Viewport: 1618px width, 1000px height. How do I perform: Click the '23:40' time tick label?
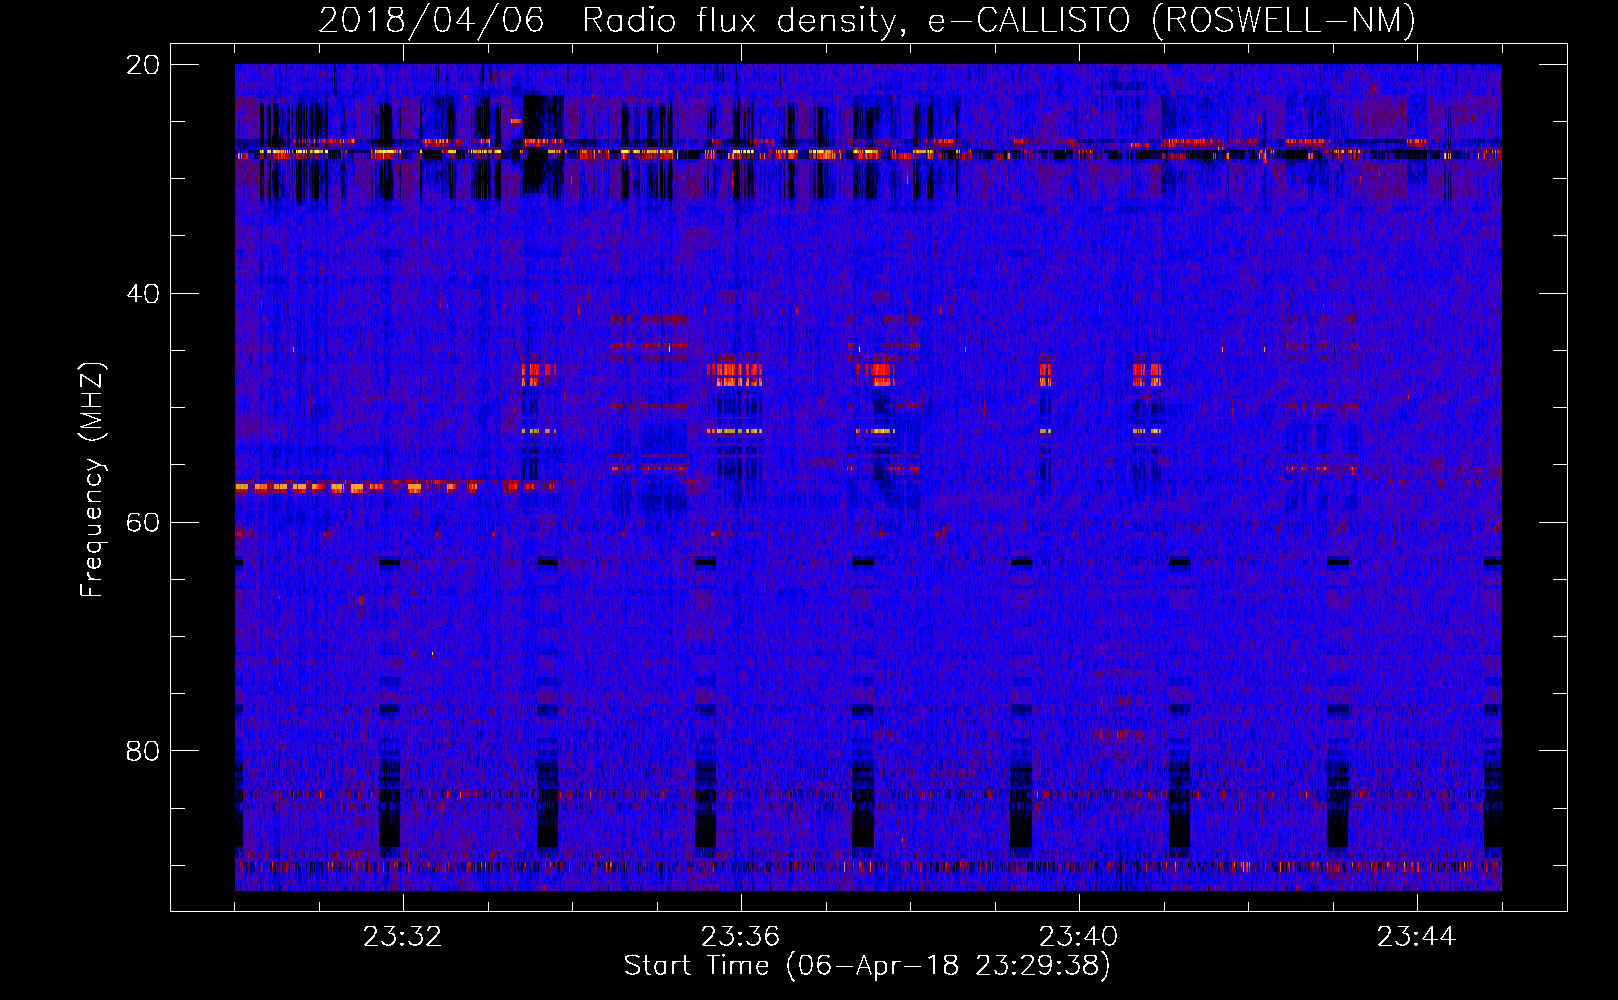[1078, 937]
